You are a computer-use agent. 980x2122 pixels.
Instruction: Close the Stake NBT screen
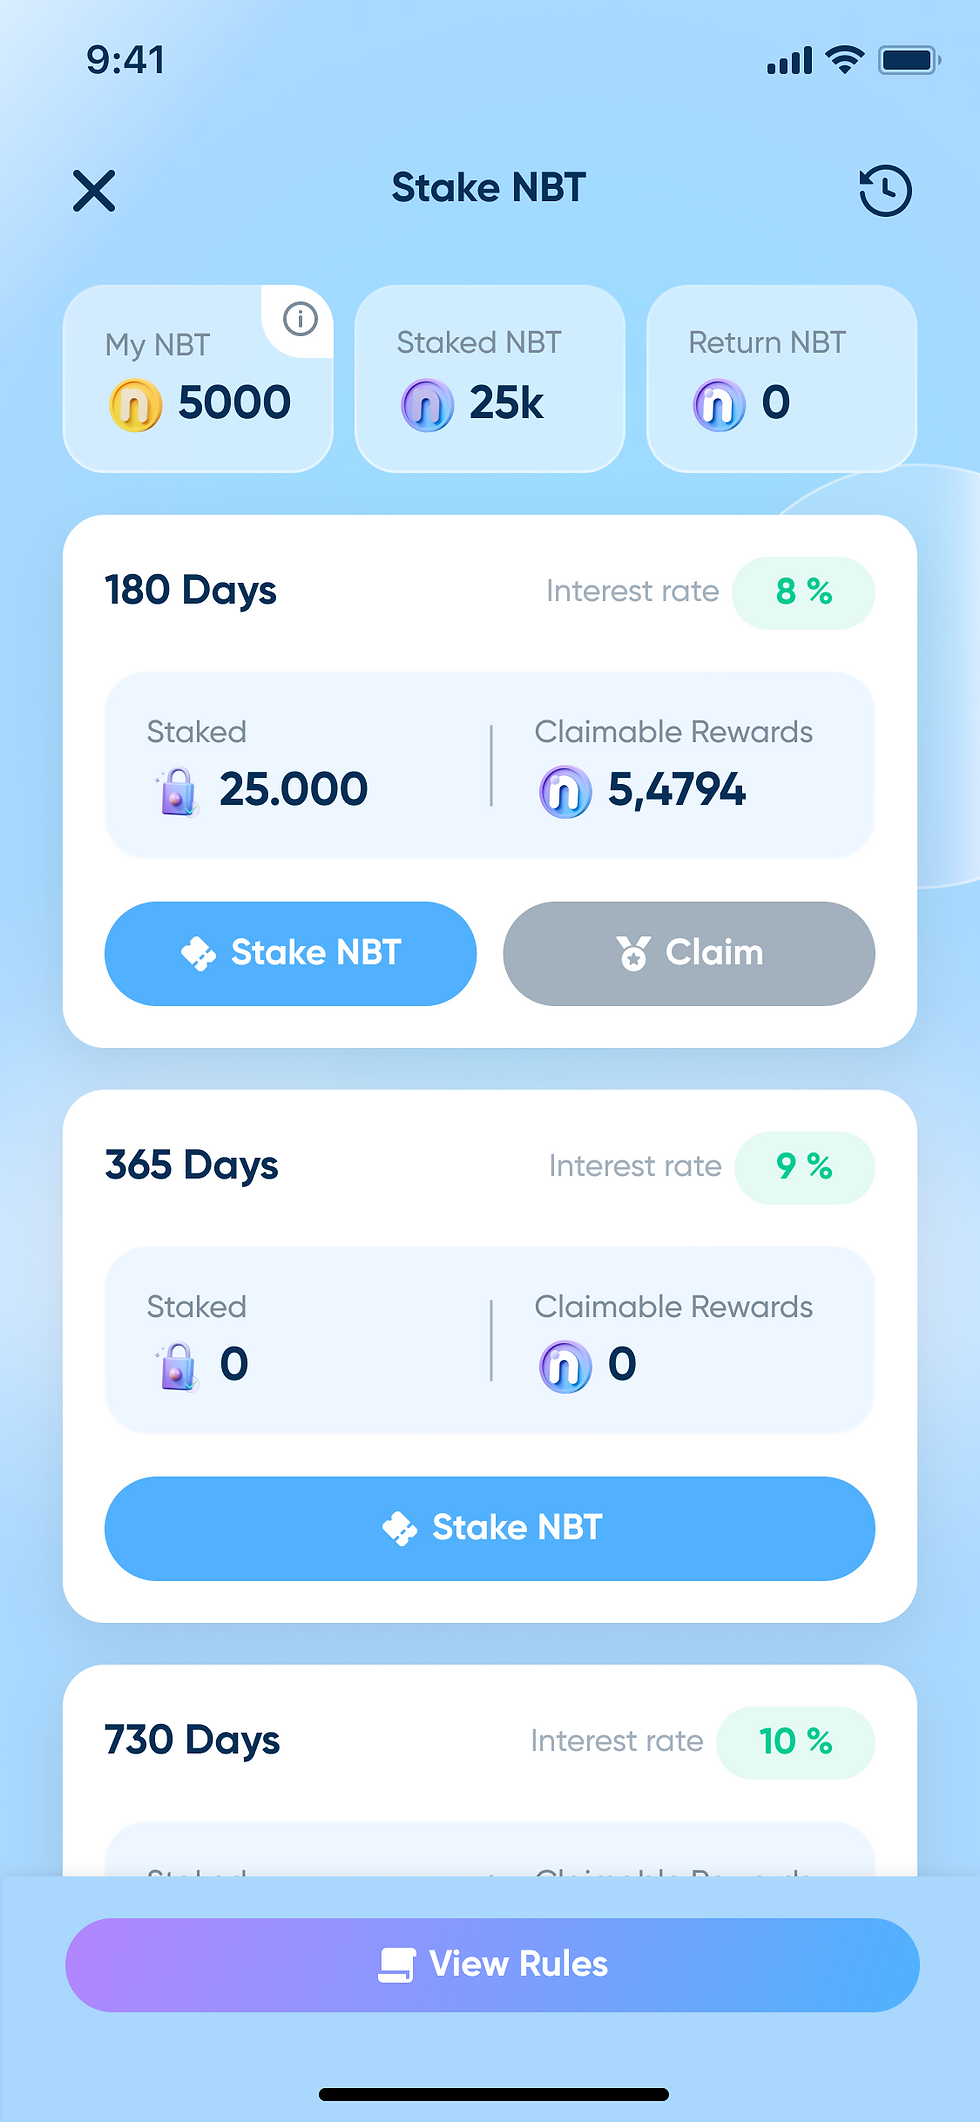94,190
